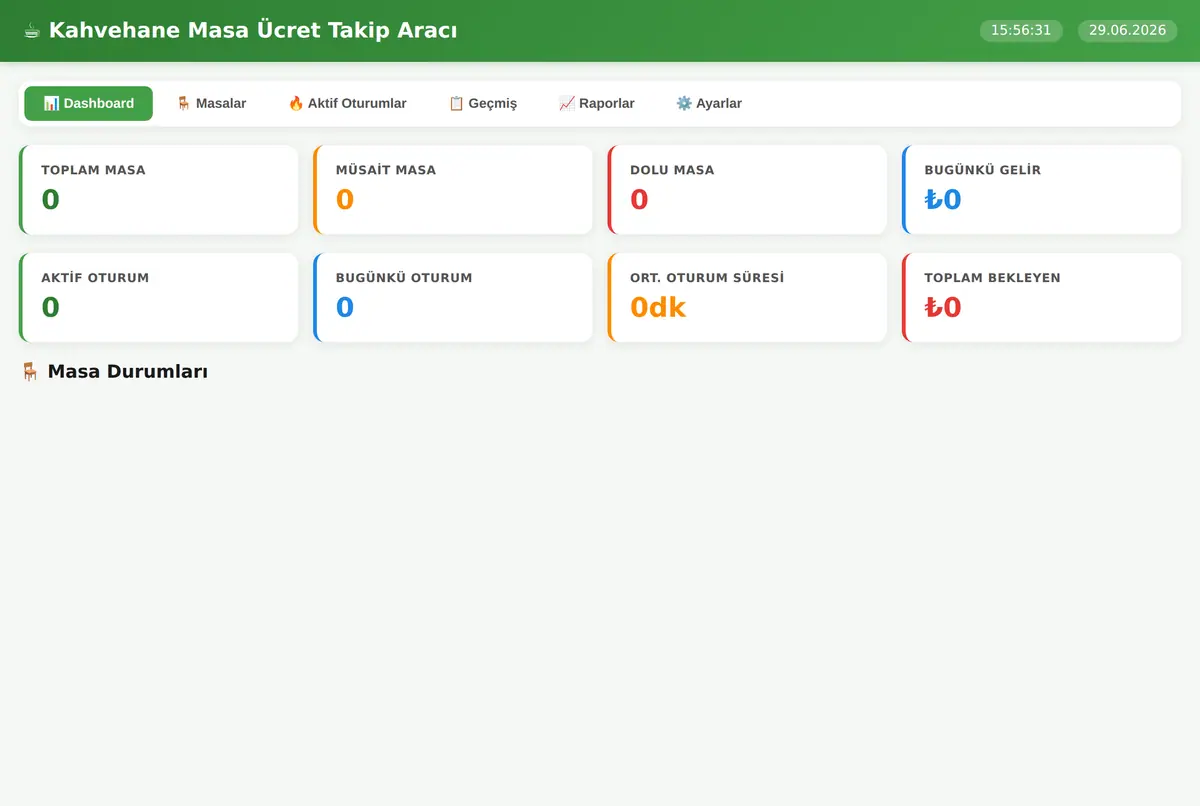Screen dimensions: 1200x806
Task: Open the Ayarlar settings tab
Action: coord(709,103)
